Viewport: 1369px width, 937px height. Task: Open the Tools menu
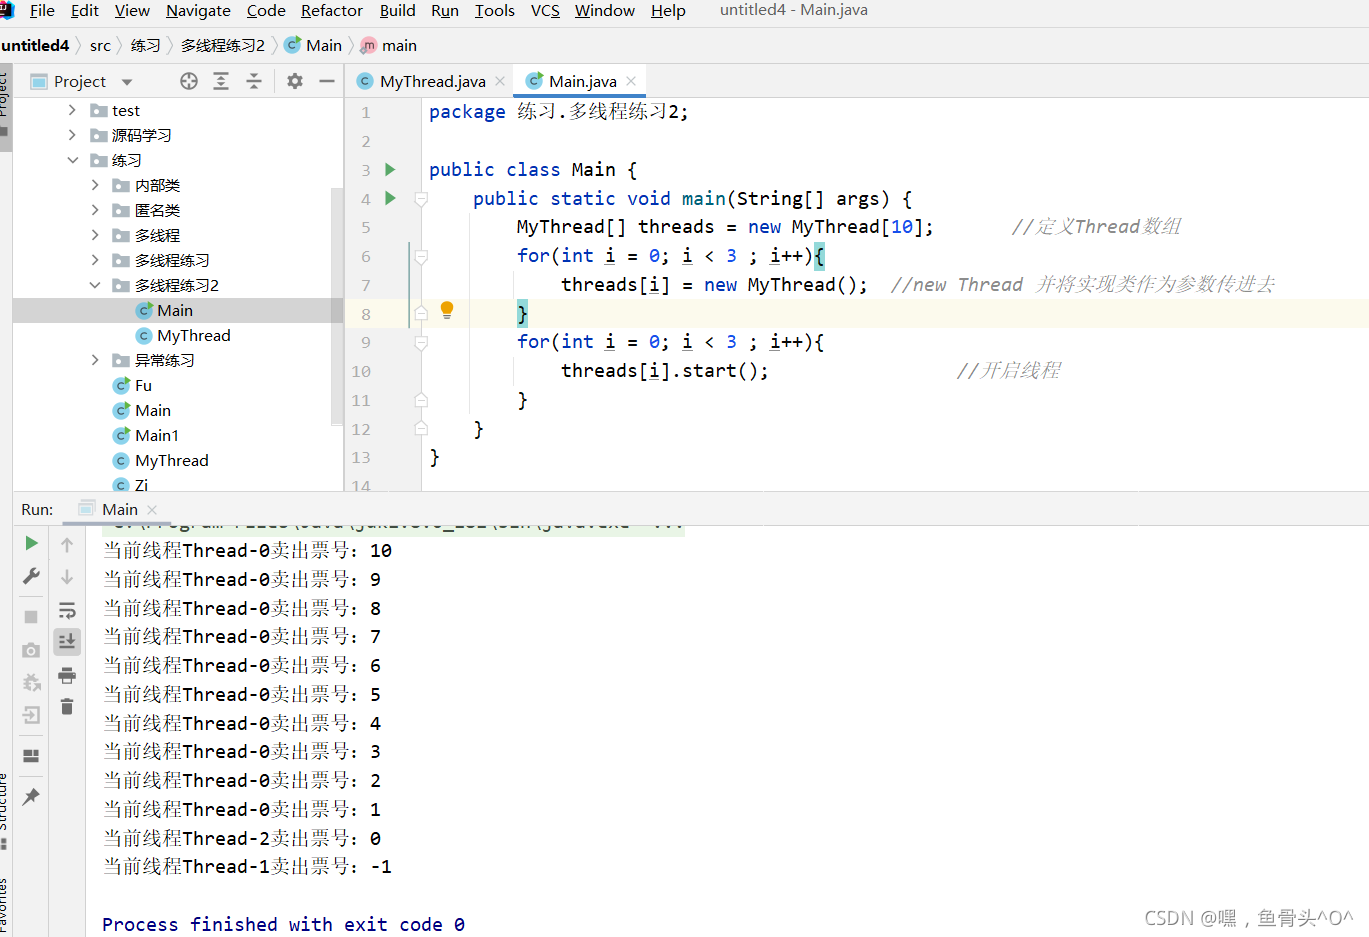(494, 11)
